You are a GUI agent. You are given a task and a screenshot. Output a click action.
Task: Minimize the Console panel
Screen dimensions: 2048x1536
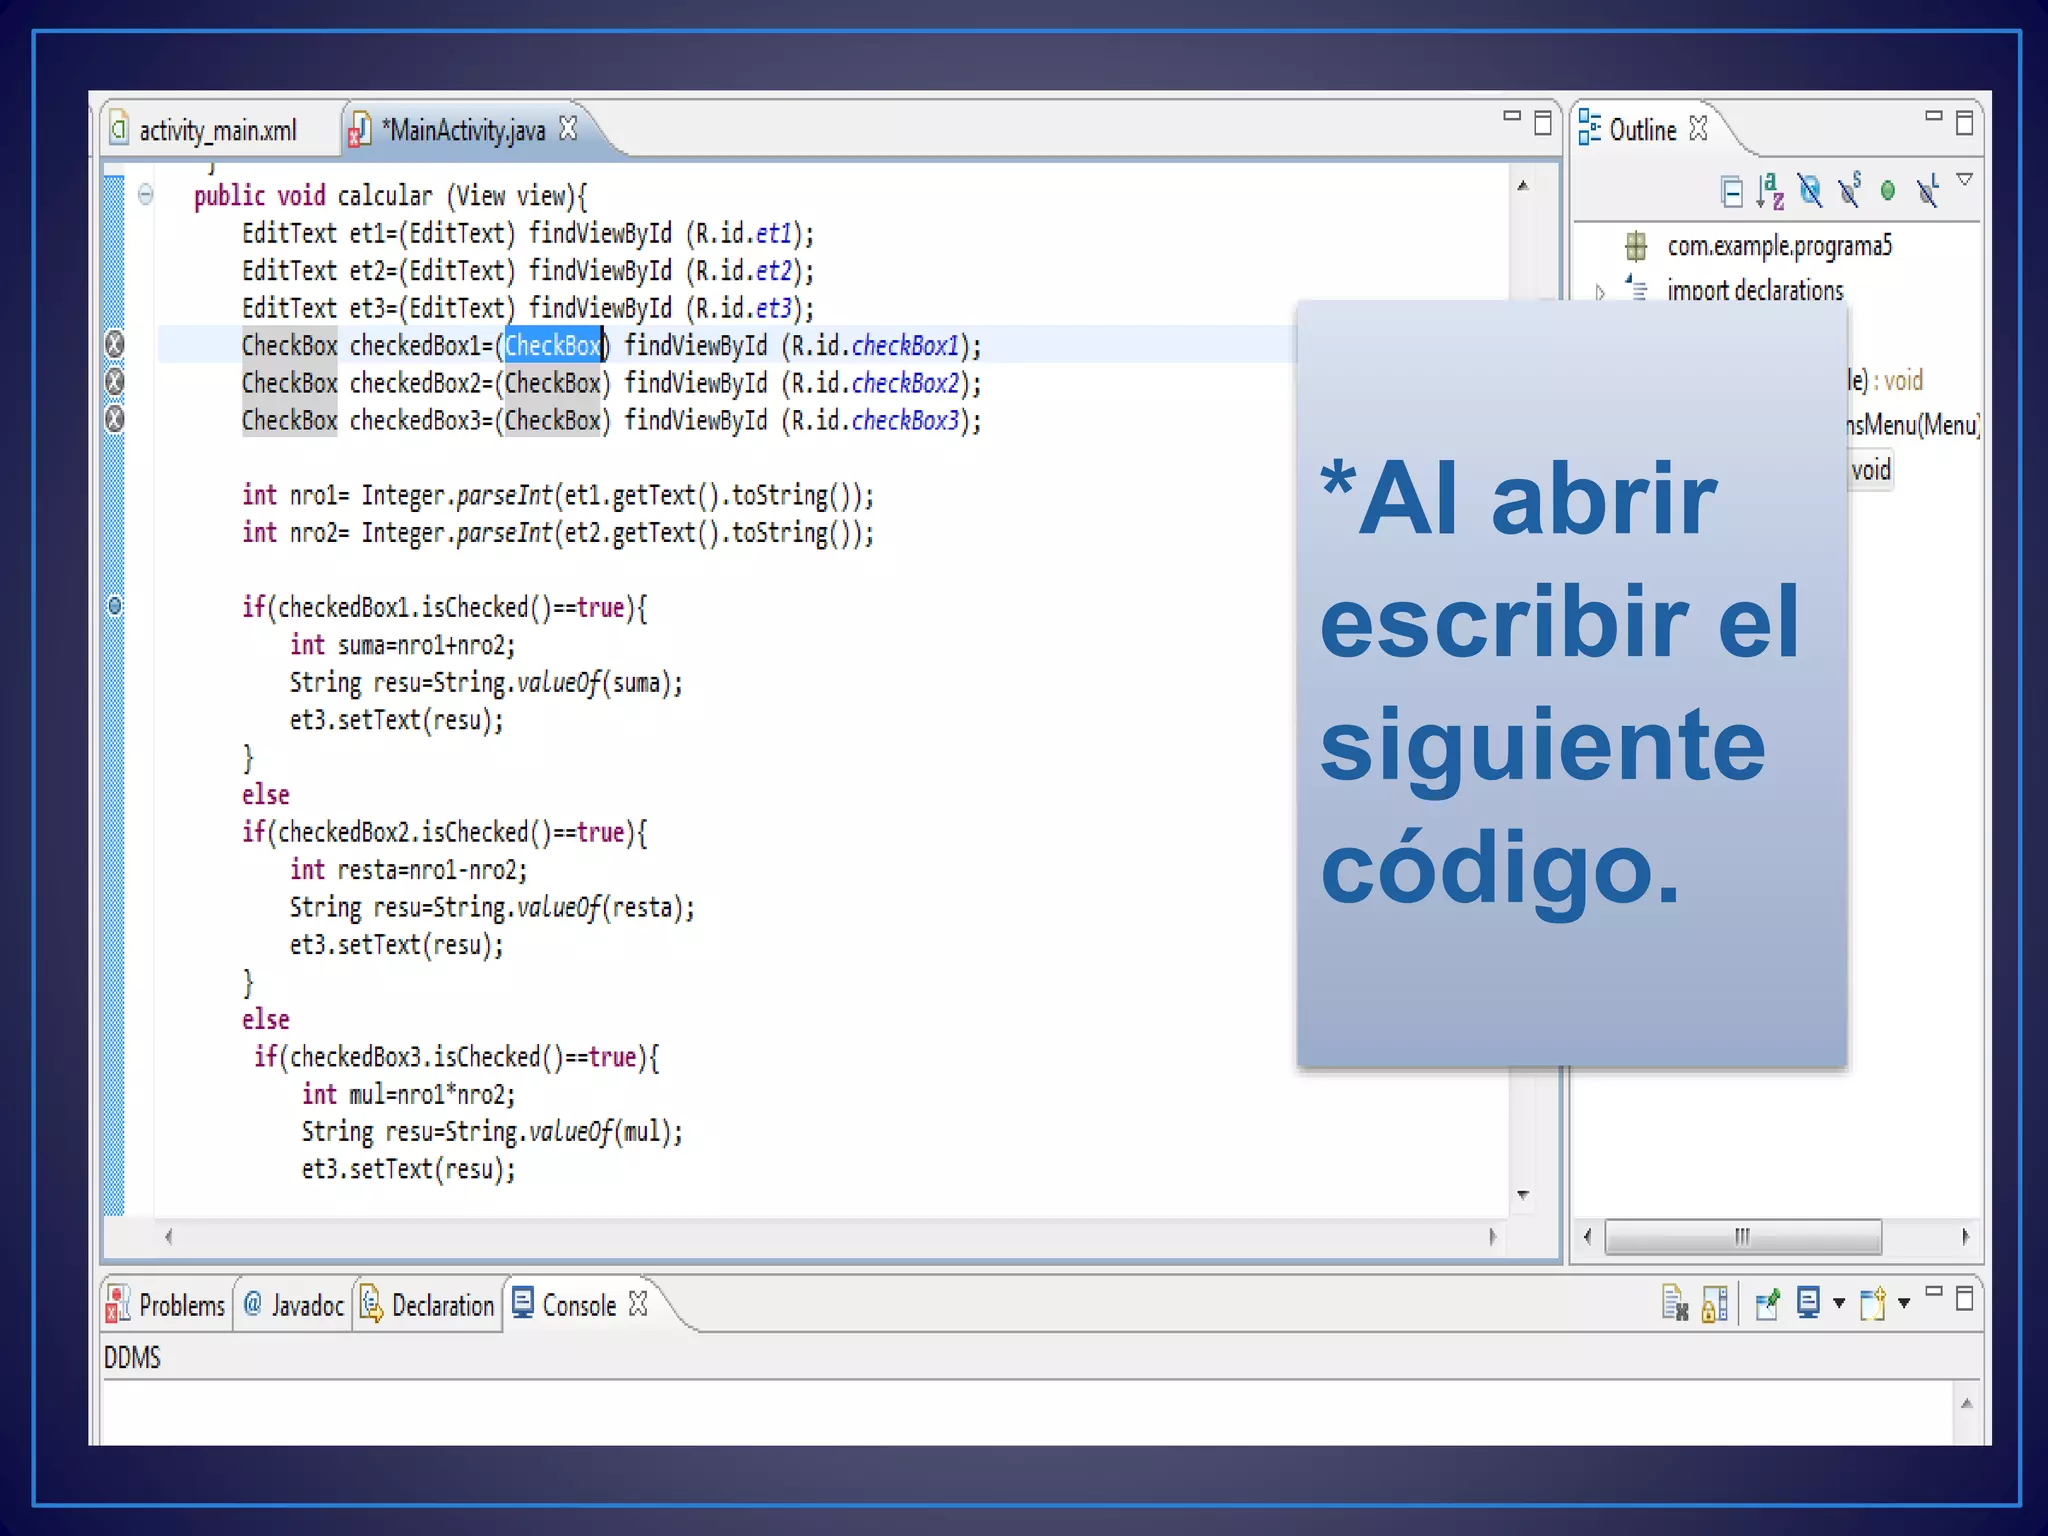1934,1291
